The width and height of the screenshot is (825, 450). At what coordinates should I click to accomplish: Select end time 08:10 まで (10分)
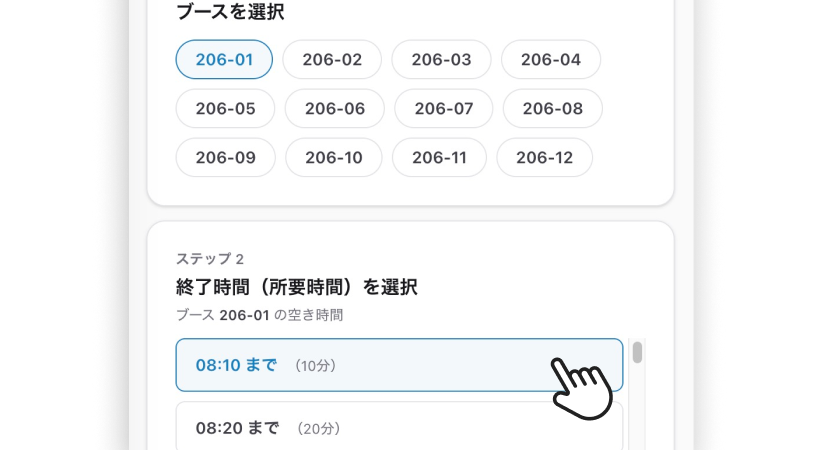[x=399, y=365]
